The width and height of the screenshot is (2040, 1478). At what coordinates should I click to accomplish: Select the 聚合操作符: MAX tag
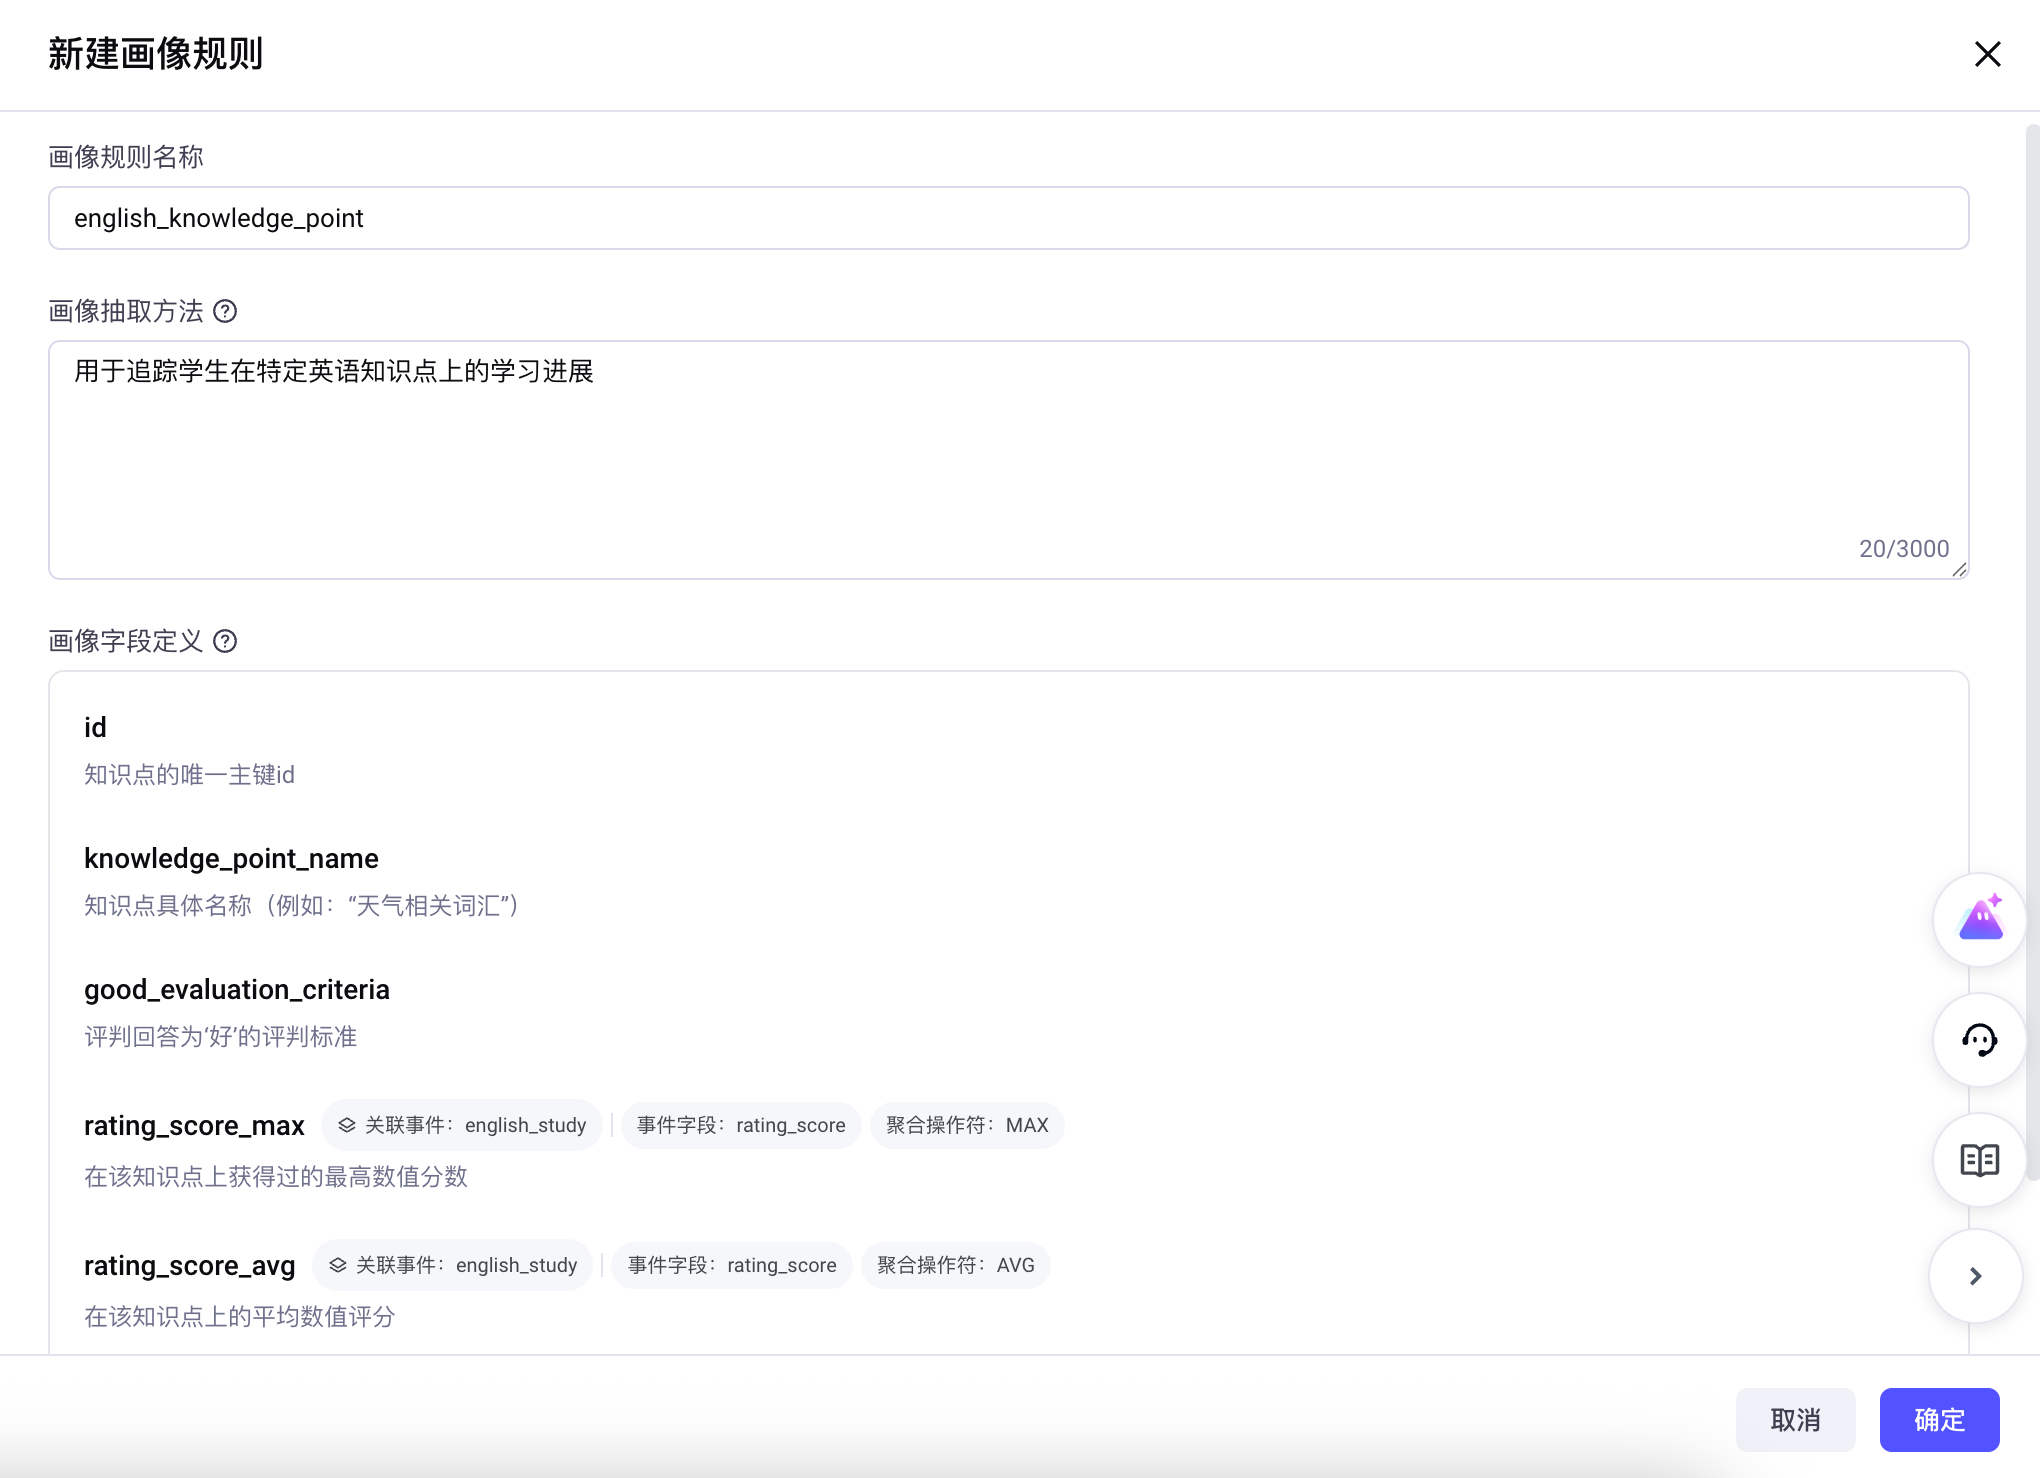coord(966,1125)
